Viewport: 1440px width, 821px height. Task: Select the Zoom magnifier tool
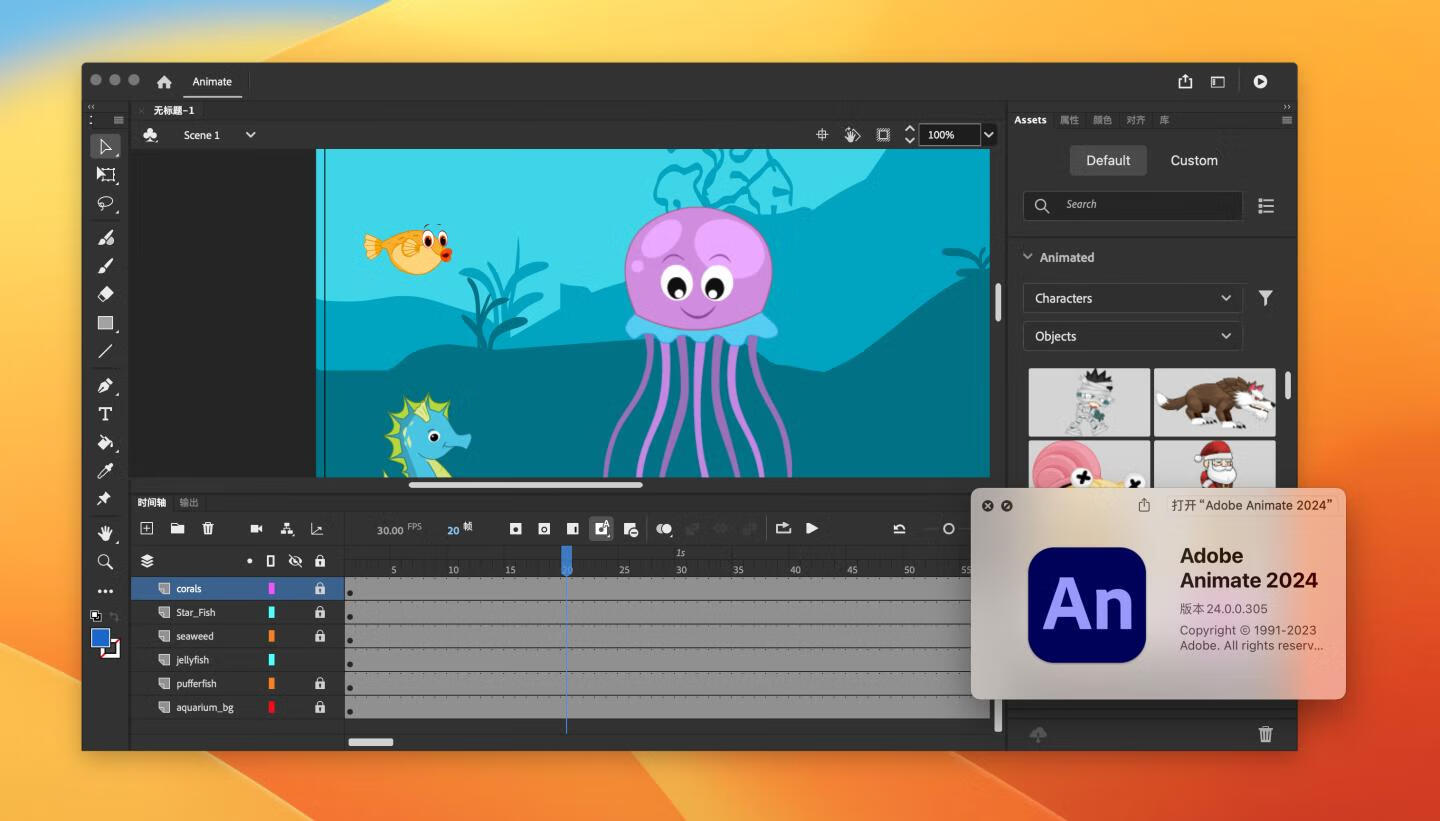[x=105, y=562]
